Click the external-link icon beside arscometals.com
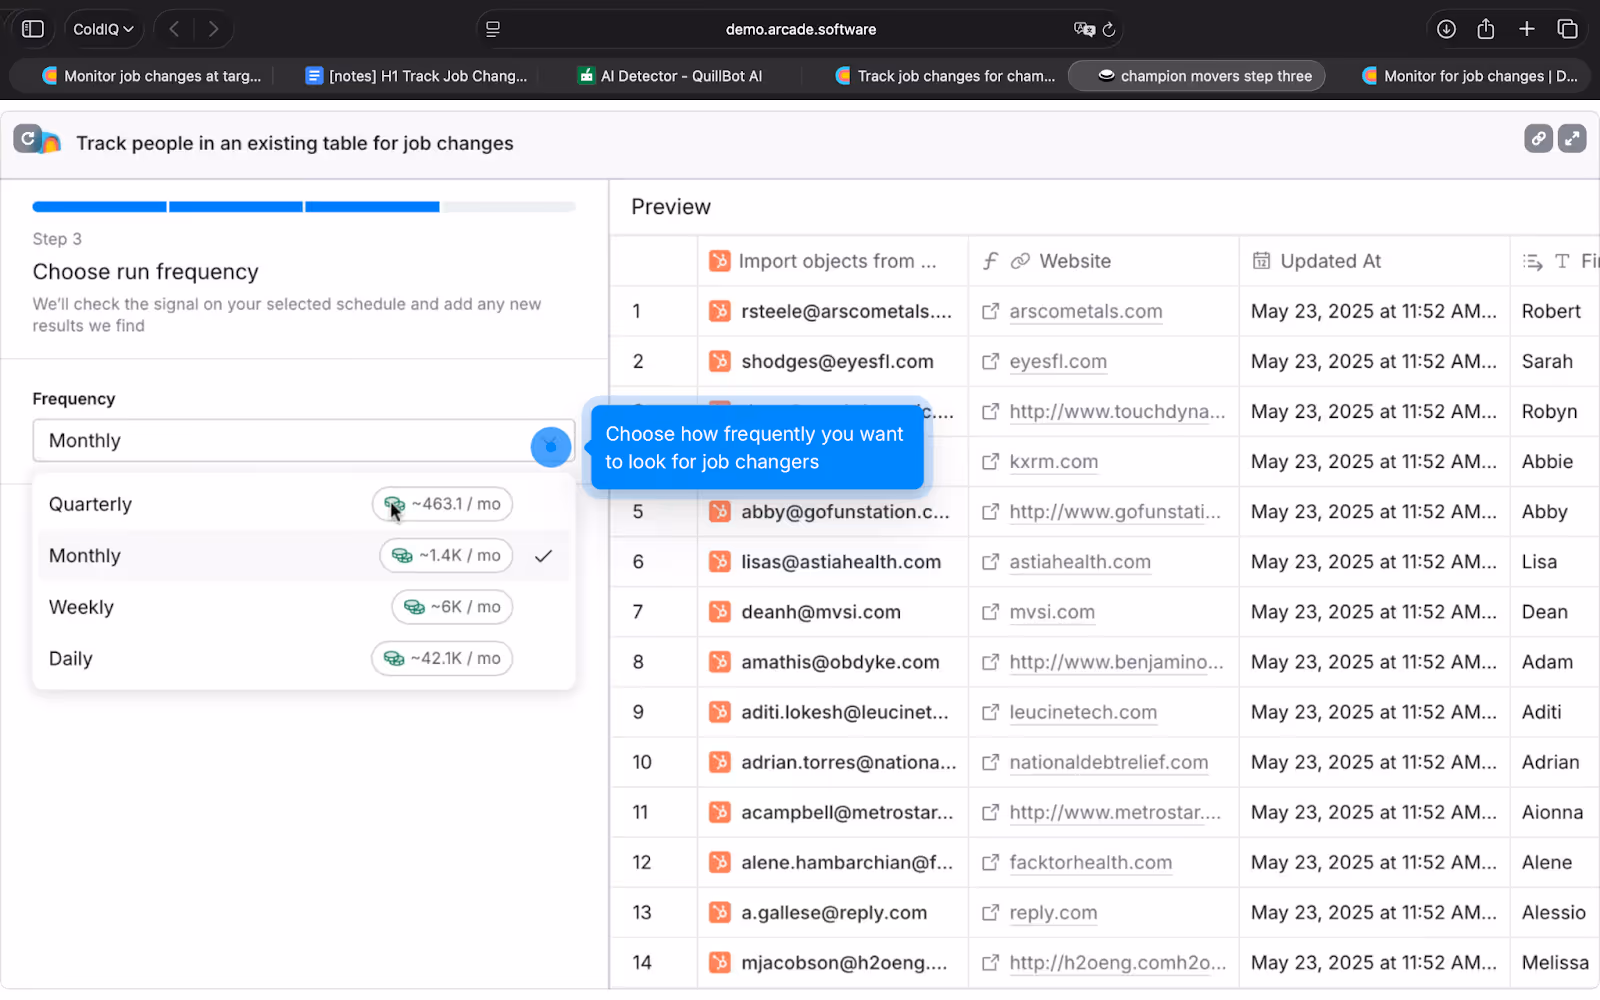The width and height of the screenshot is (1600, 1000). point(990,312)
